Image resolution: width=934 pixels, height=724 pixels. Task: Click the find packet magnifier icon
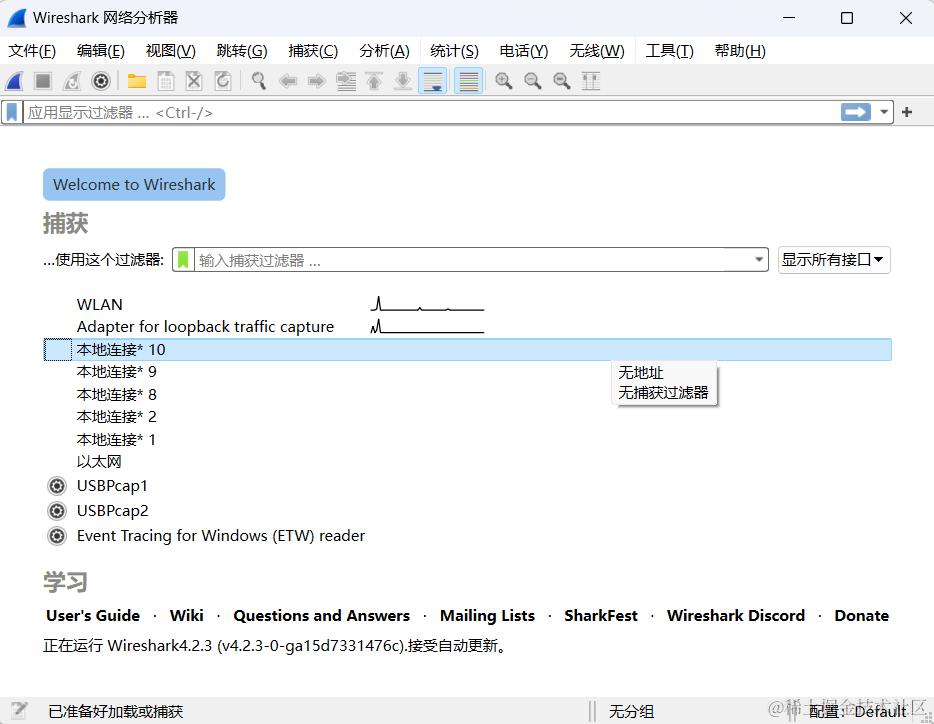tap(259, 81)
